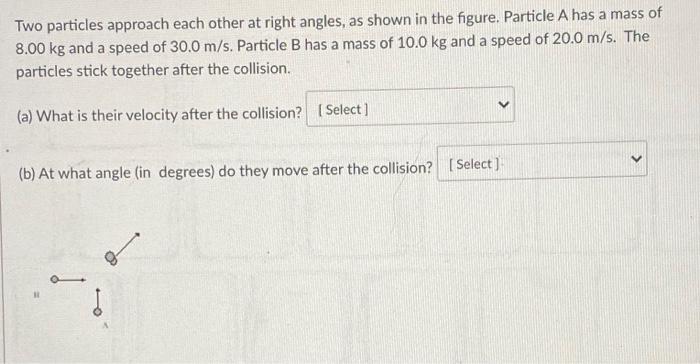Click the [Select] text in question (a)
Viewport: 700px width, 364px height.
pos(343,109)
